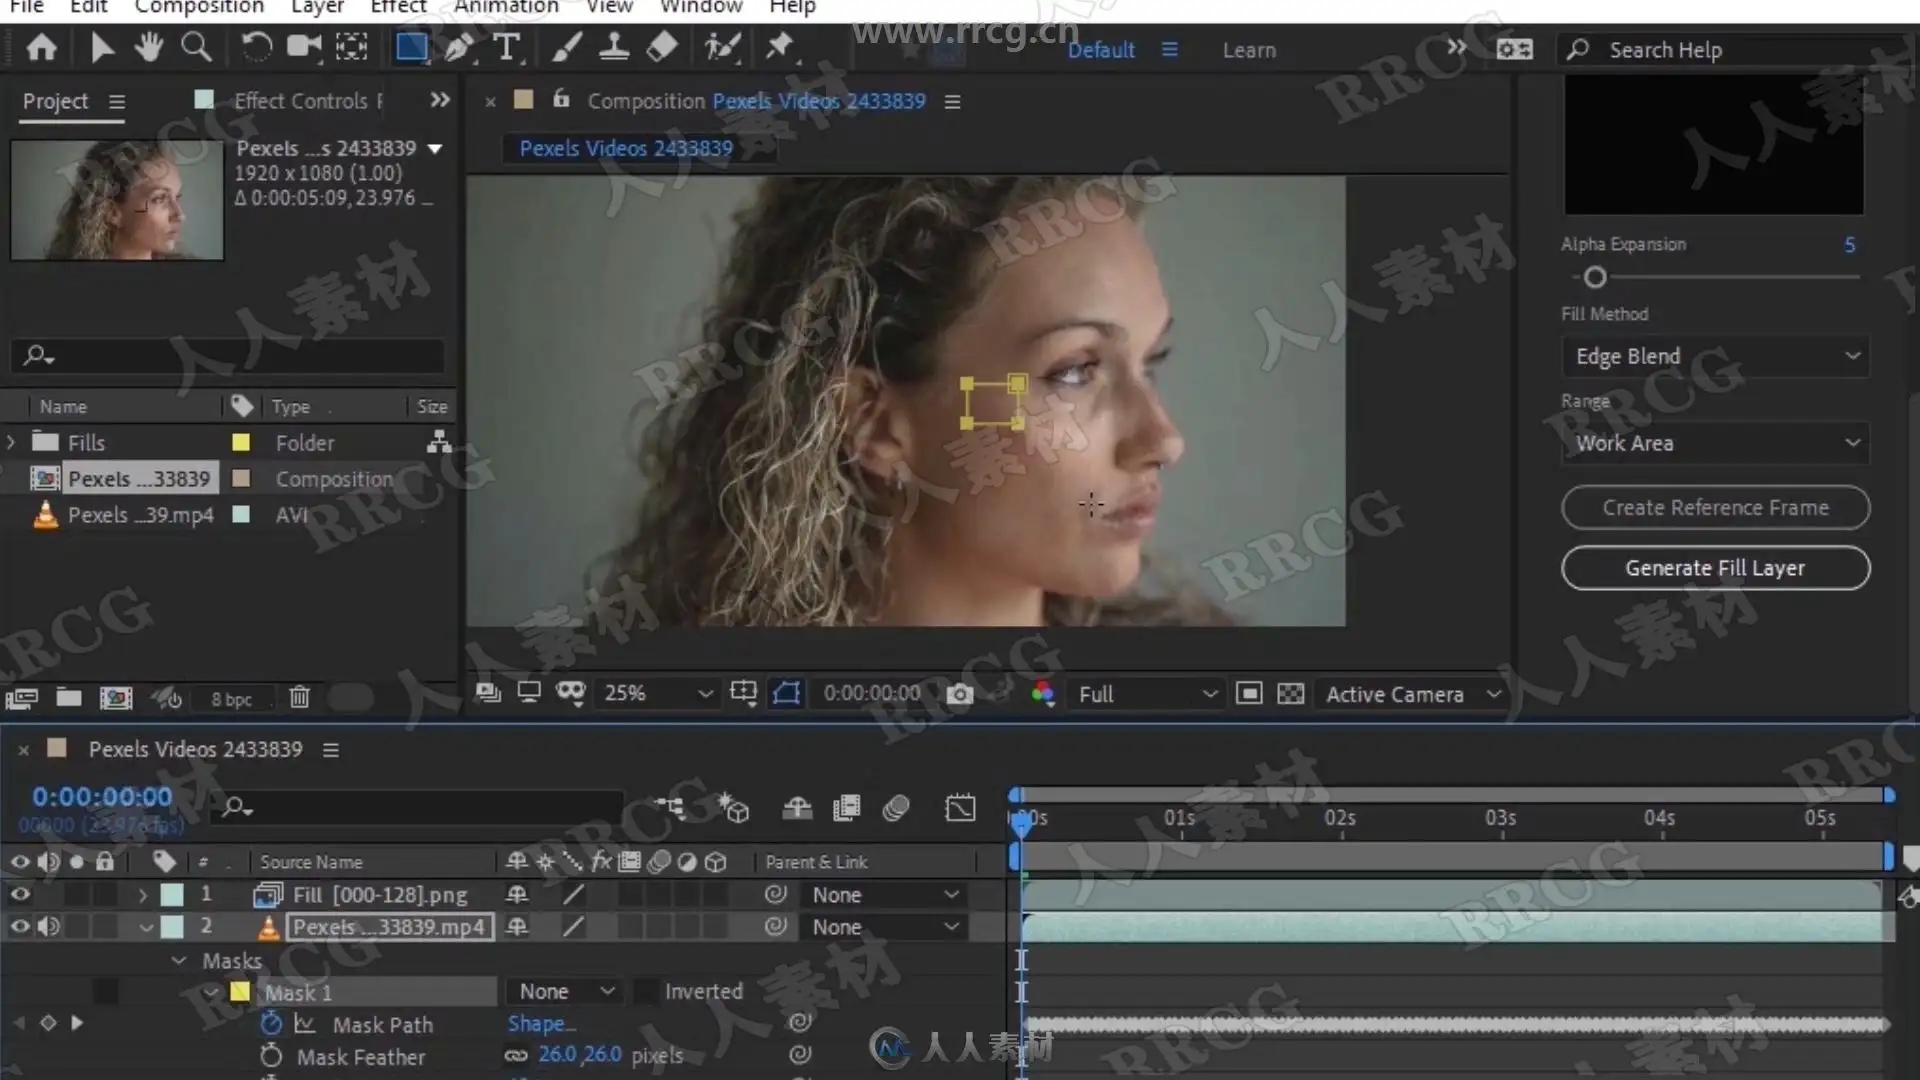Click the 8 bpc color depth button
The image size is (1920, 1080).
click(231, 699)
